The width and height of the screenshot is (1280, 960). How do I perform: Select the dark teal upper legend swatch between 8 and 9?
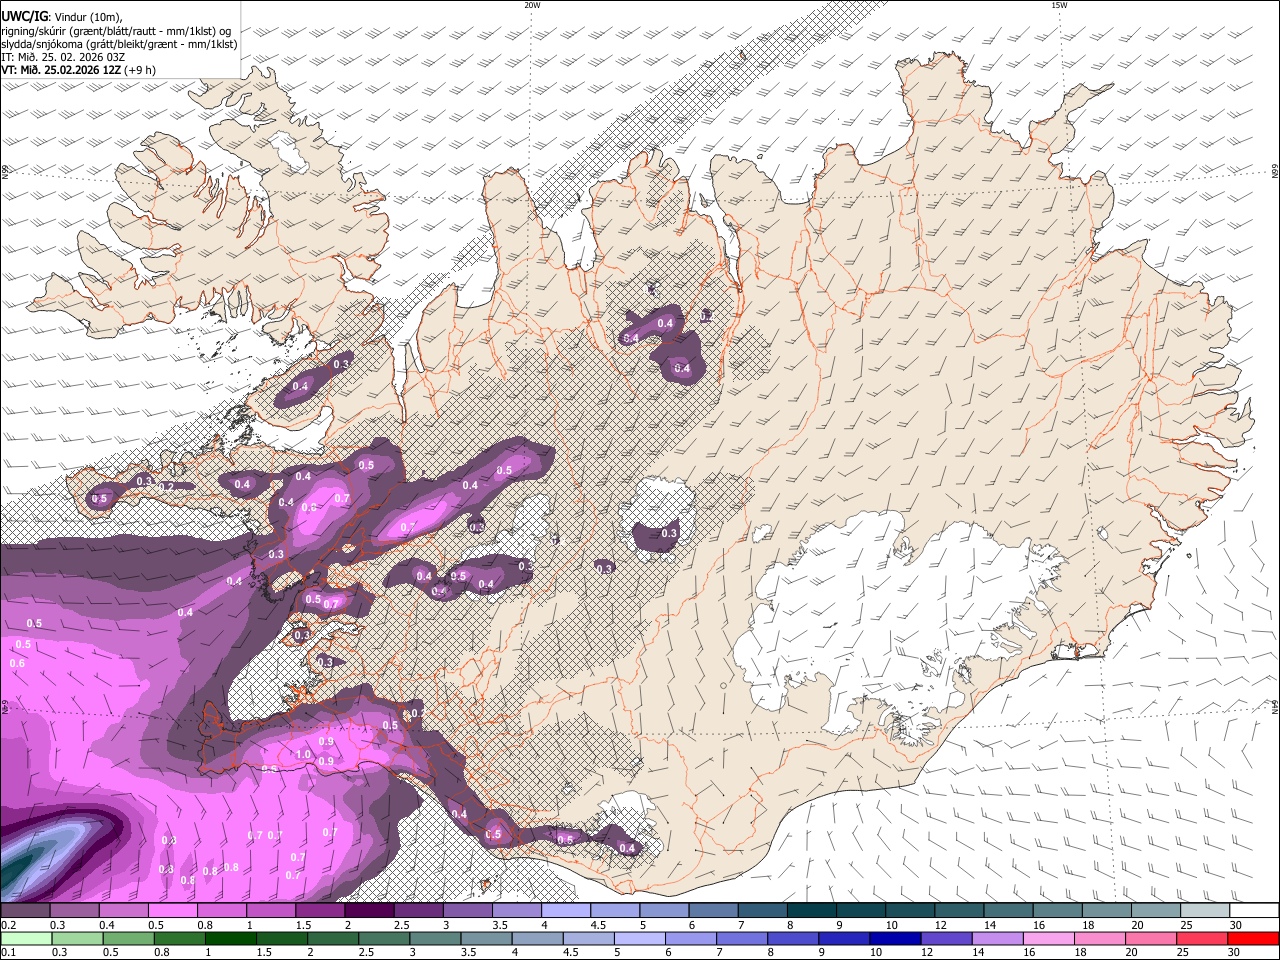pyautogui.click(x=812, y=911)
